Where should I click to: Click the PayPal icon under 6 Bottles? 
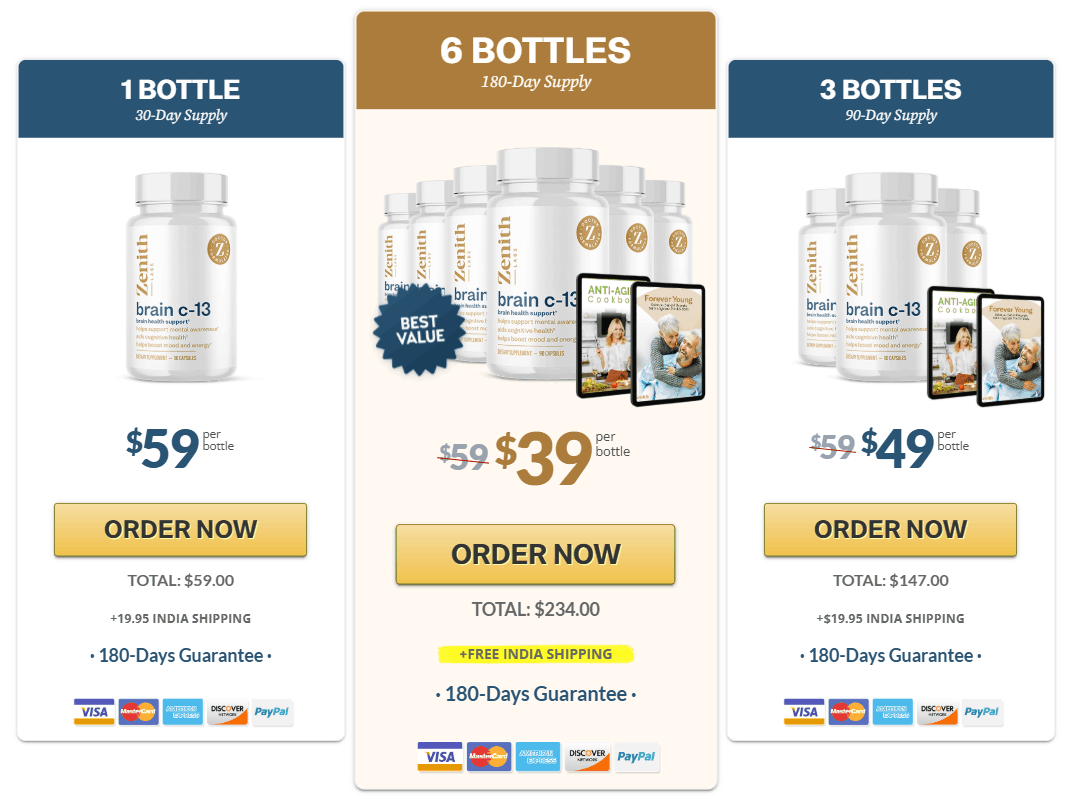pyautogui.click(x=636, y=757)
